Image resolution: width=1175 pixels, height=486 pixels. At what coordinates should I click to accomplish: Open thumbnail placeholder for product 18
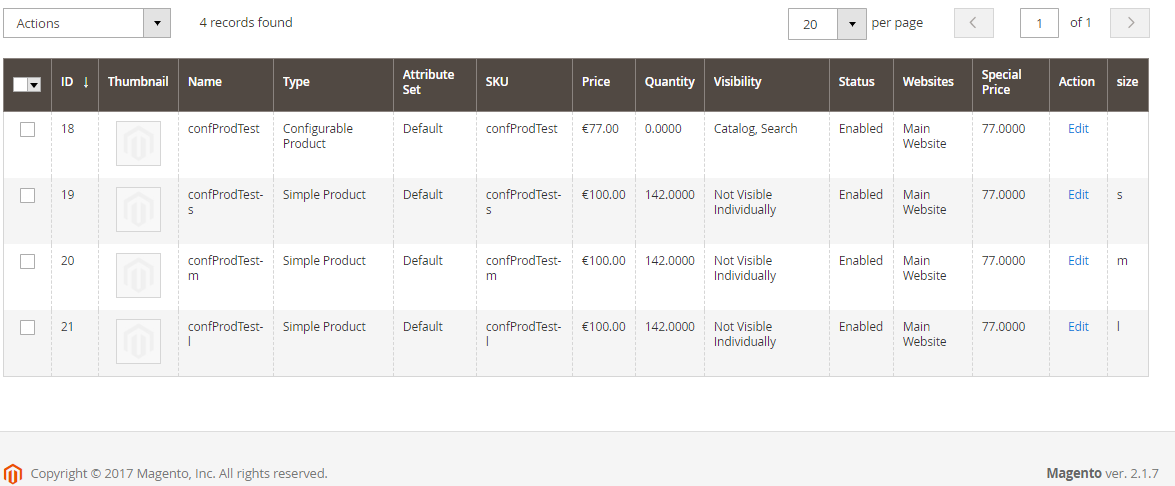[138, 143]
